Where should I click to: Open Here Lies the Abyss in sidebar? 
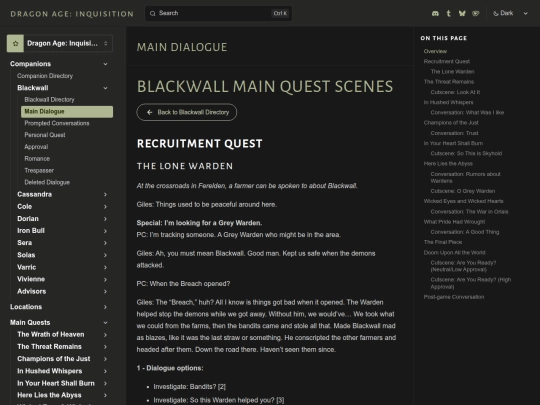coord(49,395)
